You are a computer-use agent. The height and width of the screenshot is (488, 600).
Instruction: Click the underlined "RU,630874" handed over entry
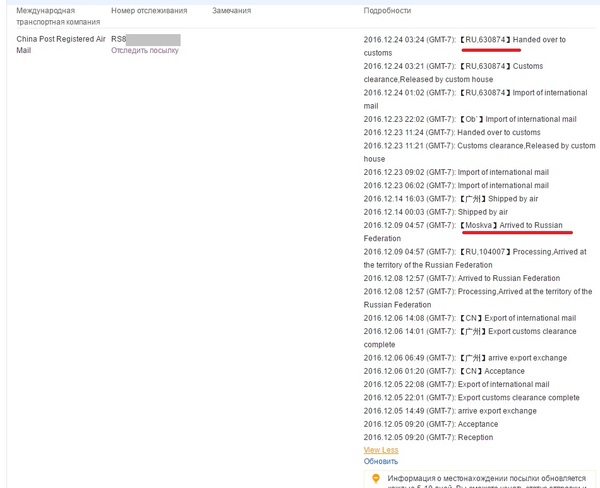(x=490, y=40)
